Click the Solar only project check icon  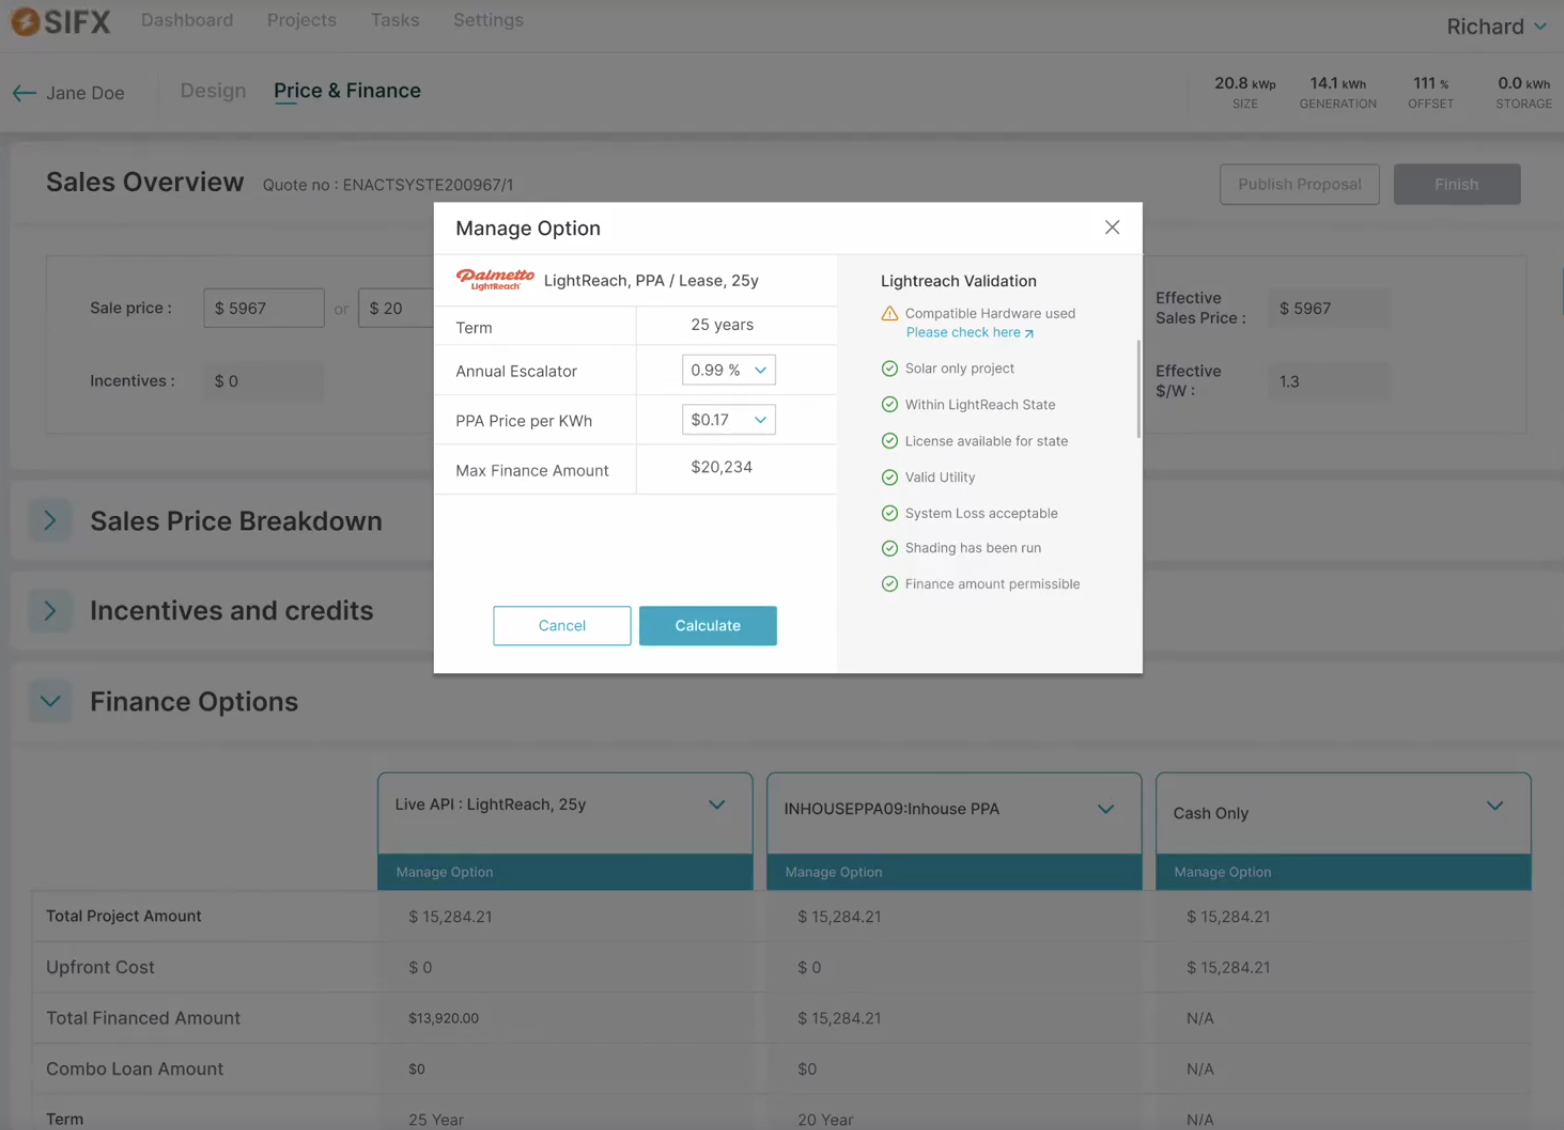(889, 368)
